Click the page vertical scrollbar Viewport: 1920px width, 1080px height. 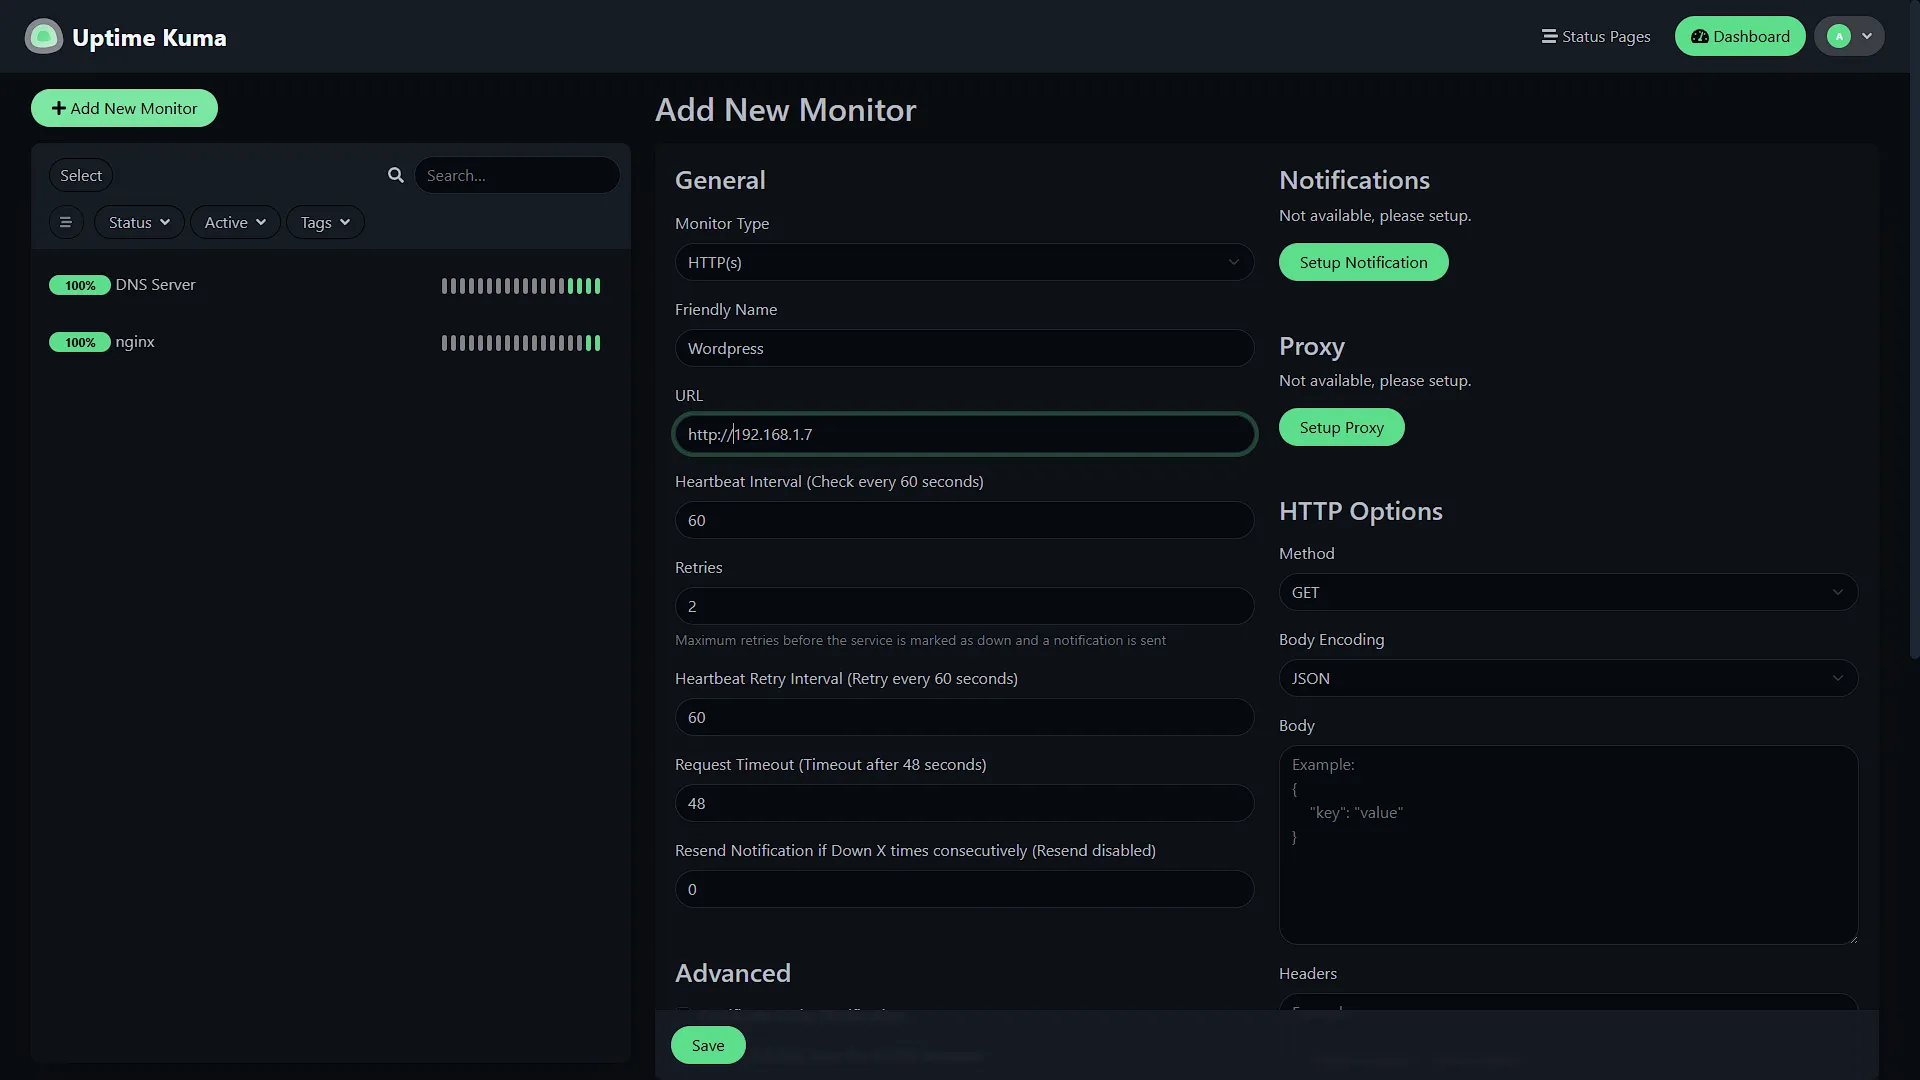(x=1914, y=330)
